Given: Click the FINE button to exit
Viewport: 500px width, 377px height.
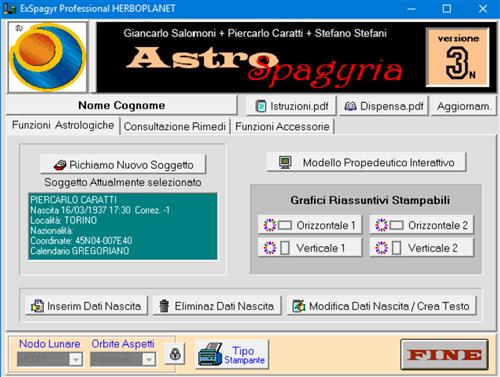Looking at the screenshot, I should point(444,354).
